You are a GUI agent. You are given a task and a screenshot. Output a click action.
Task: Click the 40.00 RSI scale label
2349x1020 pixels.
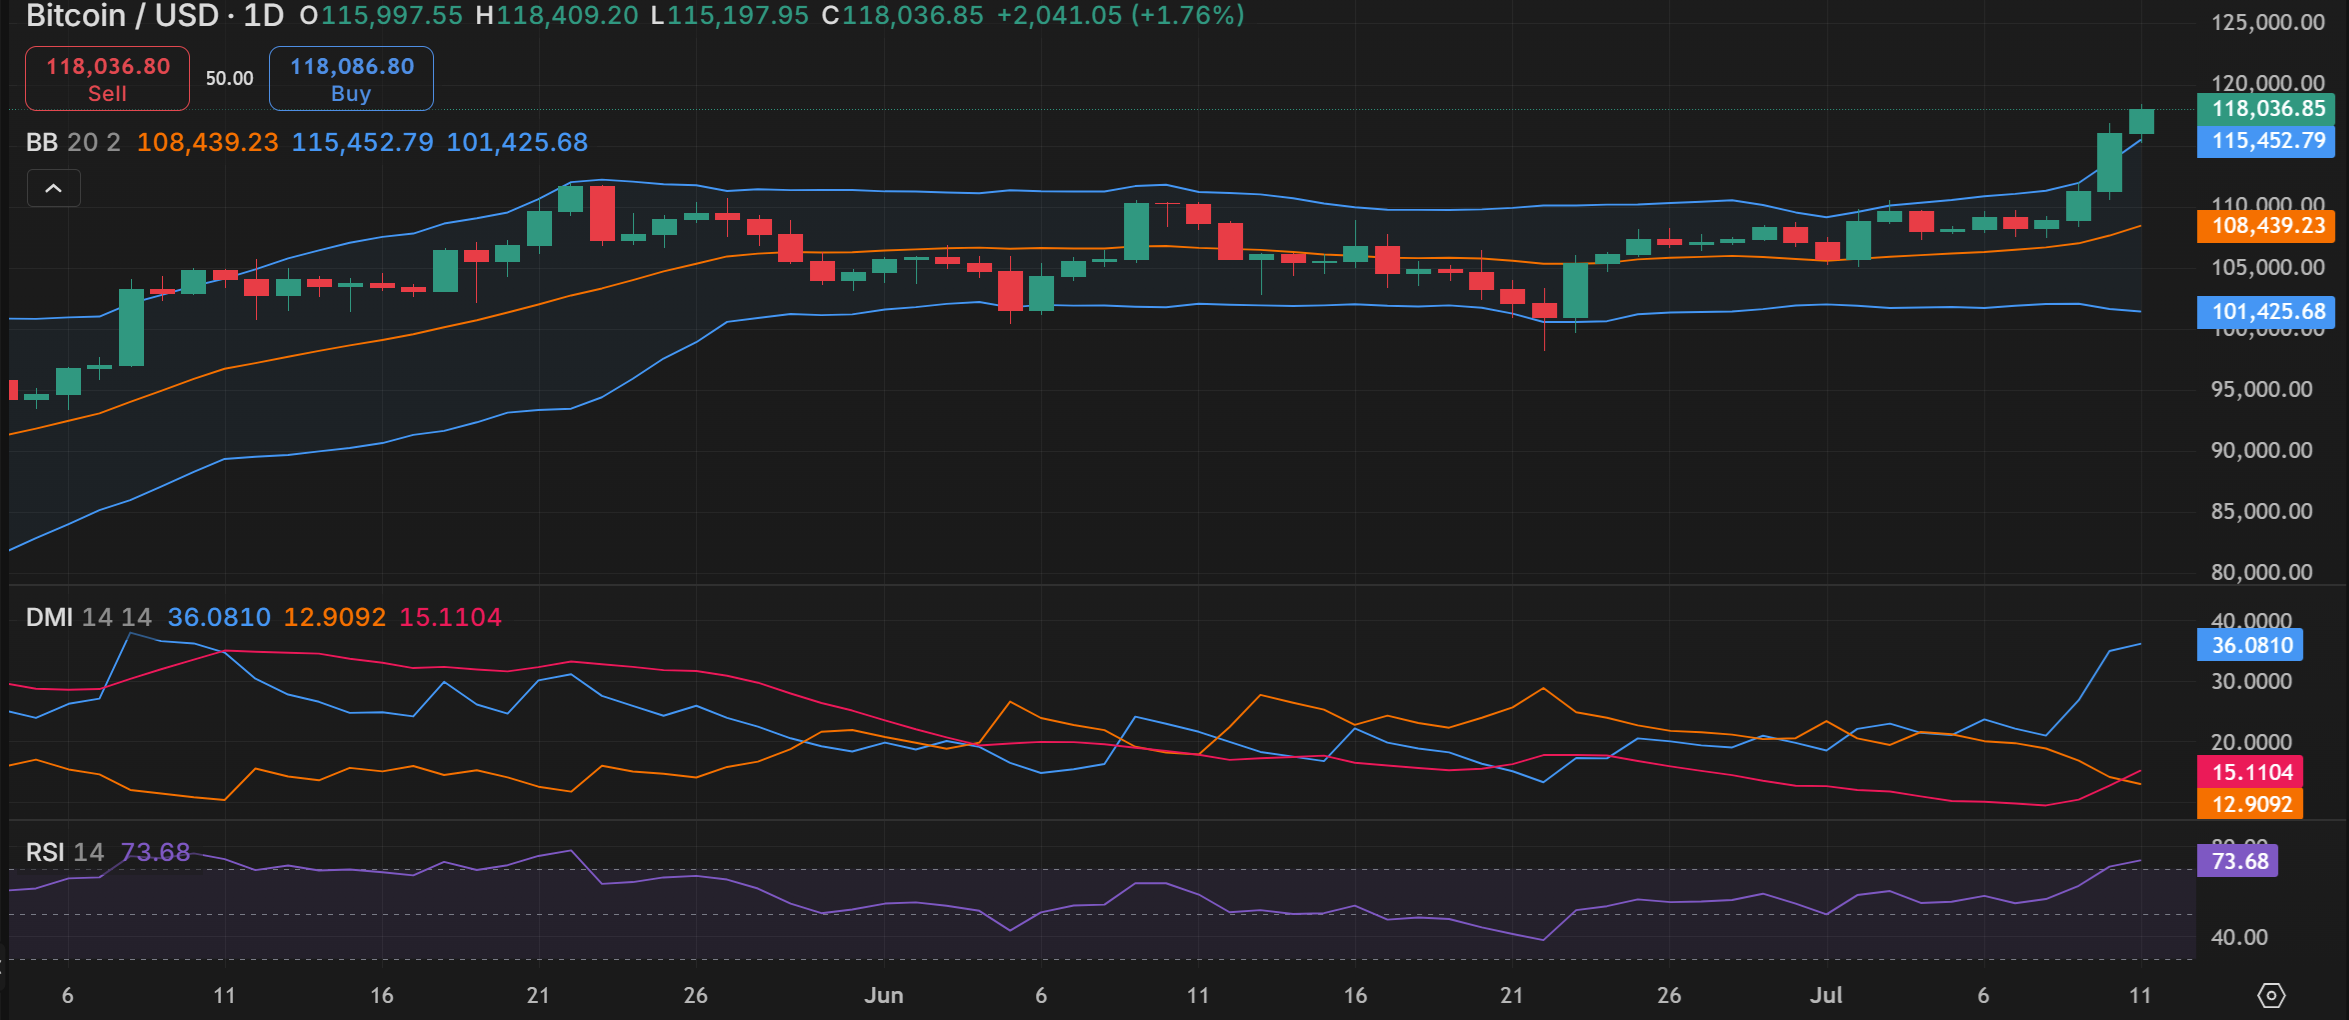pyautogui.click(x=2239, y=937)
